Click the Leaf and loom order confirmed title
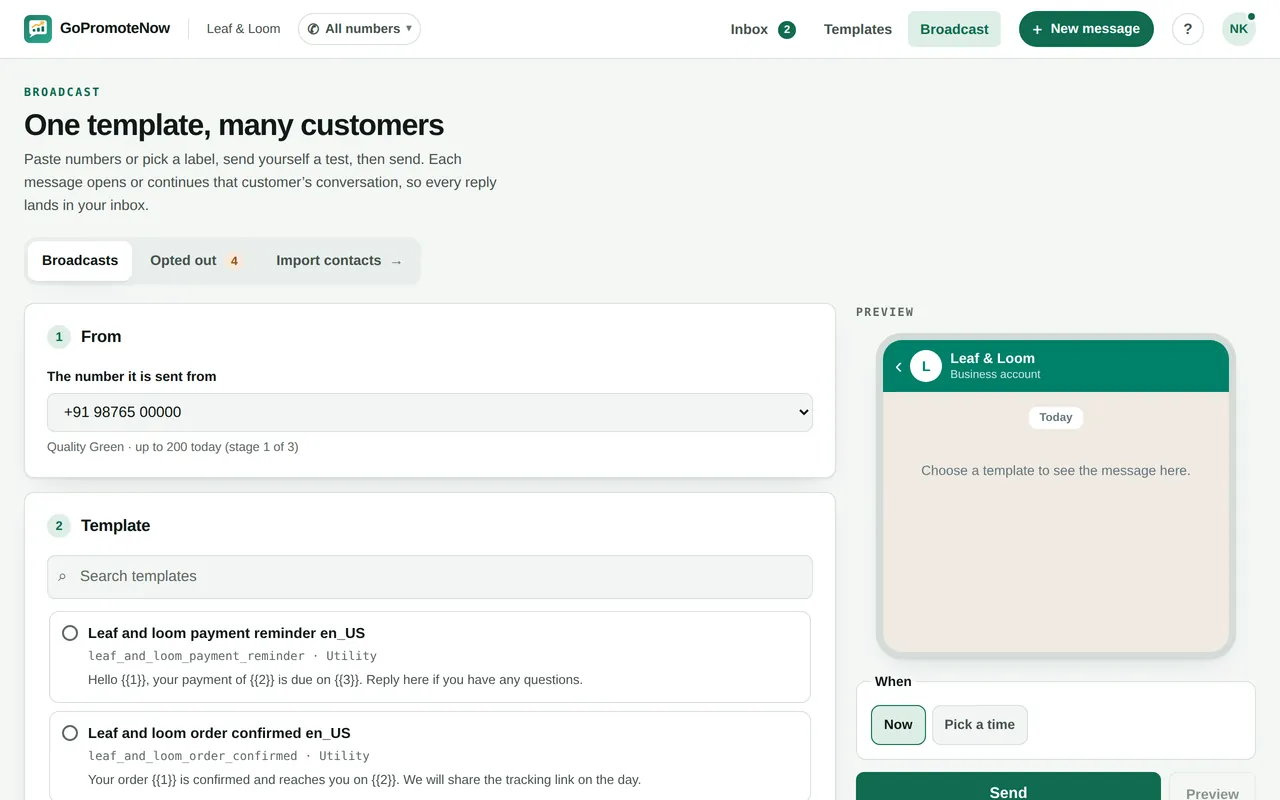The height and width of the screenshot is (800, 1280). 219,733
